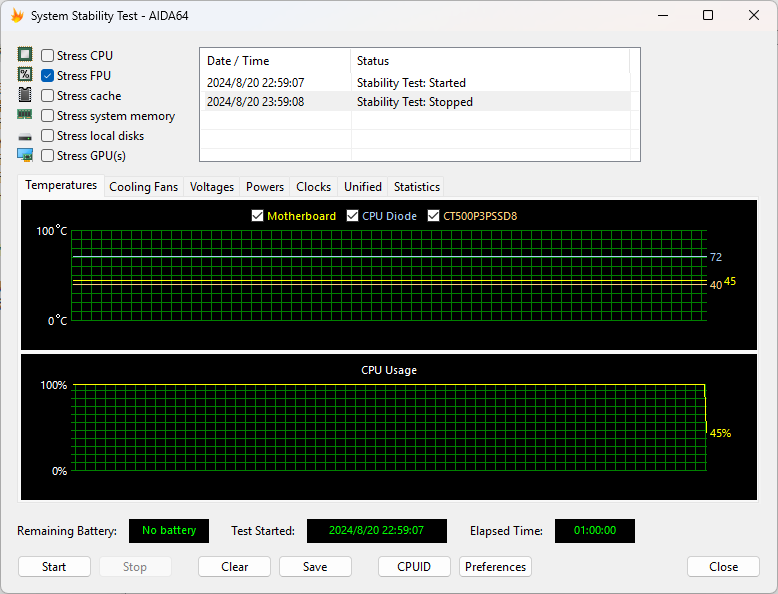Select the Temperatures tab
This screenshot has width=778, height=594.
pyautogui.click(x=61, y=185)
